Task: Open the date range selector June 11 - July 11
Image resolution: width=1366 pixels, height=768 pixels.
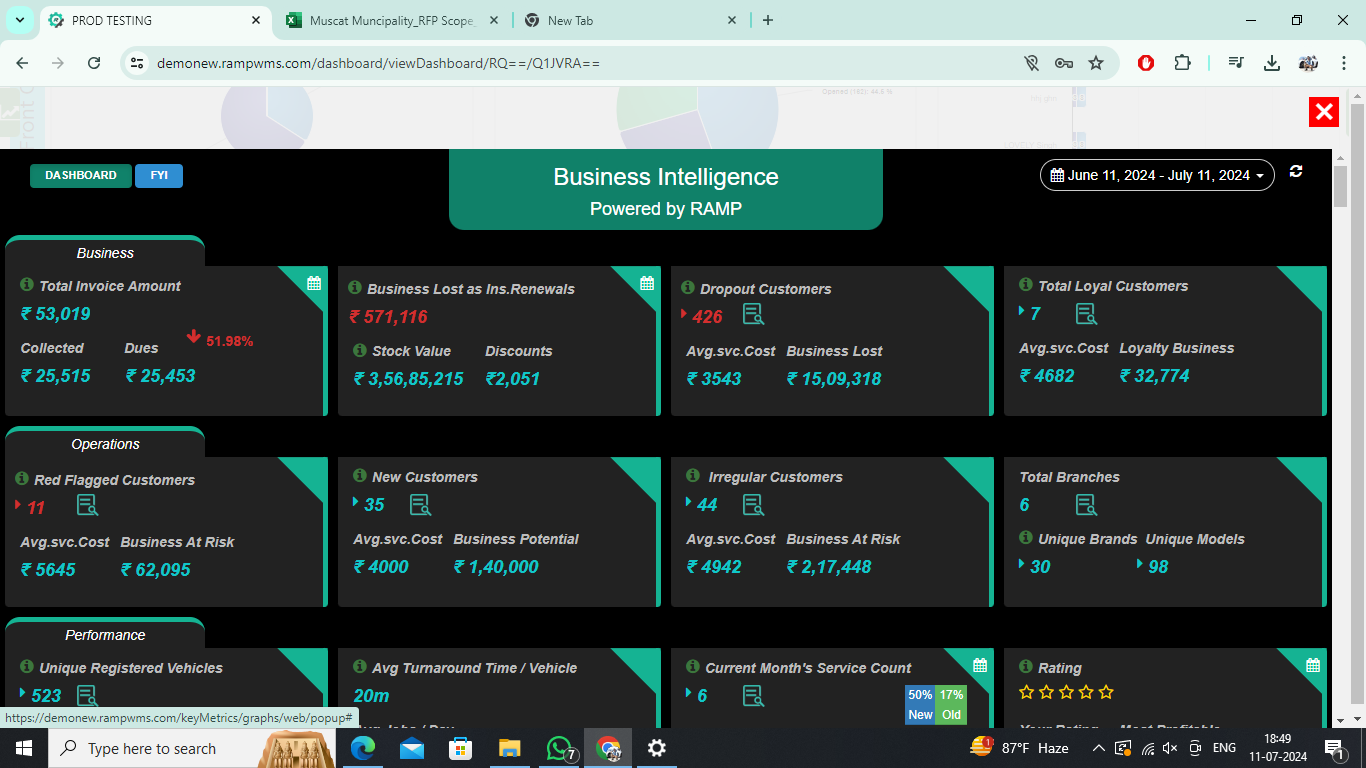Action: point(1156,174)
